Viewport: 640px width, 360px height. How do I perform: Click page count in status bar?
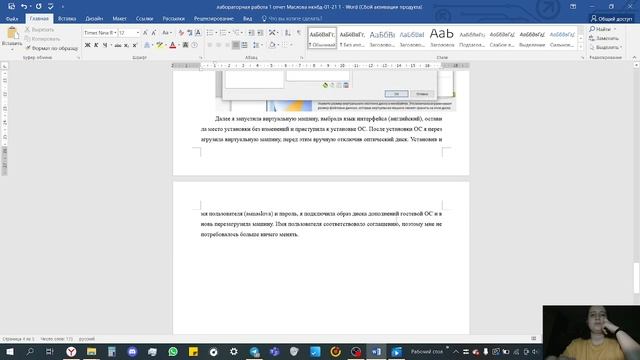(18, 339)
